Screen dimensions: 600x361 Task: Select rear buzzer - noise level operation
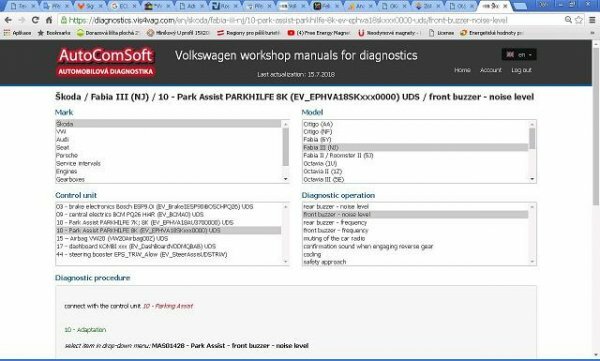(415, 207)
